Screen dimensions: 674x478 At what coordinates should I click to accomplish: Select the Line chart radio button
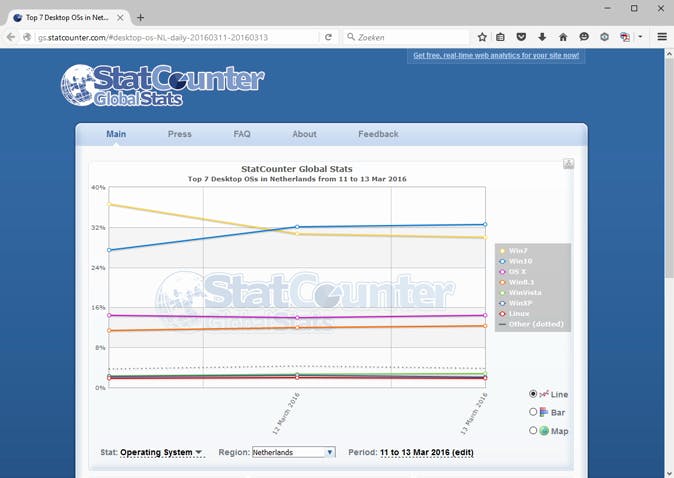533,394
